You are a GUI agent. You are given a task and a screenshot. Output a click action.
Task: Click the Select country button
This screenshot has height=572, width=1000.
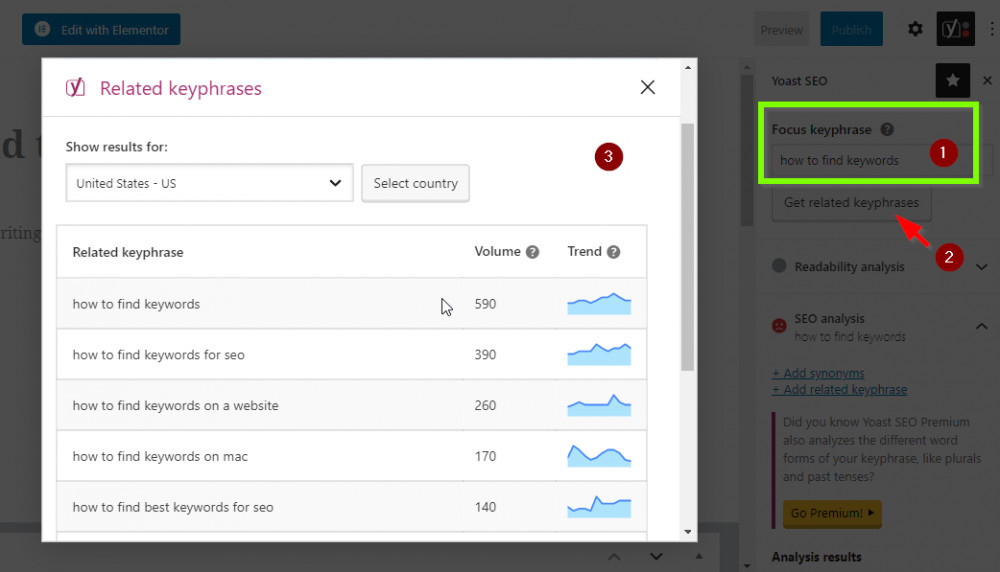click(x=415, y=183)
